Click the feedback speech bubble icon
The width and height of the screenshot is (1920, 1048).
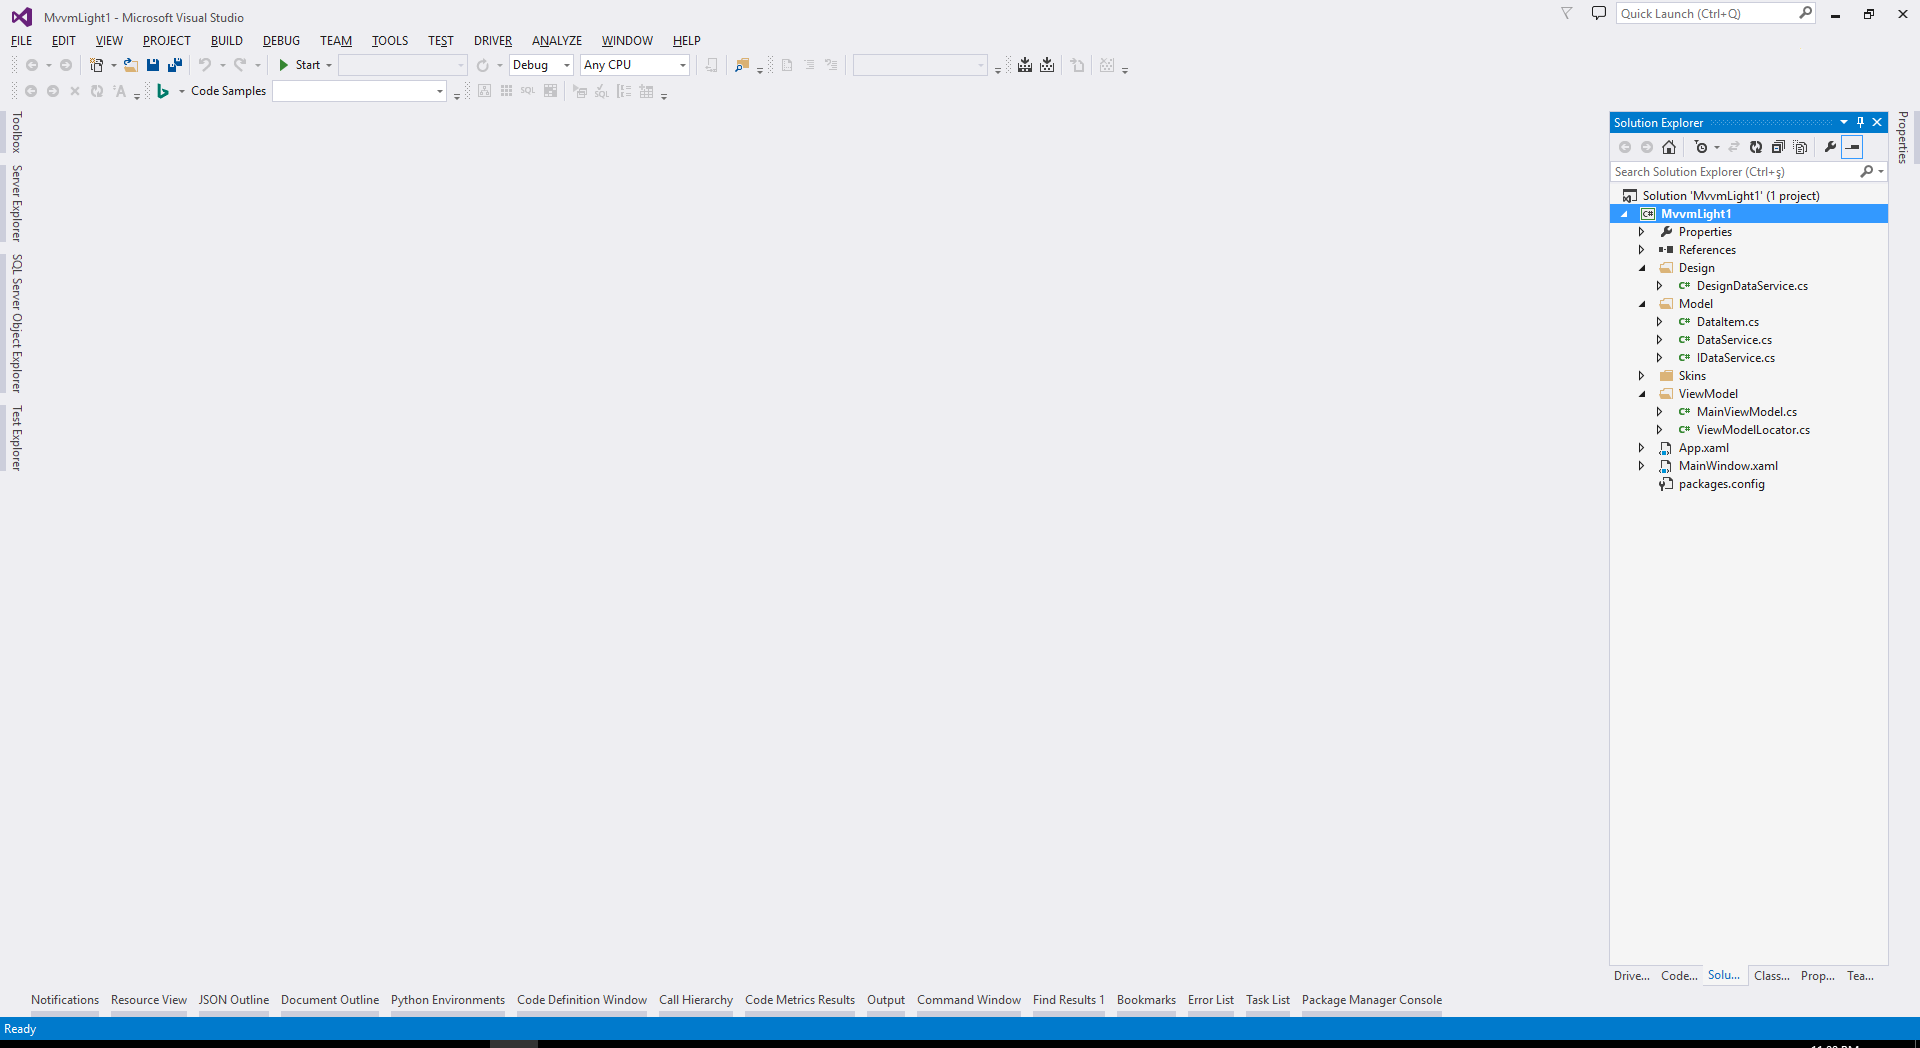1599,13
